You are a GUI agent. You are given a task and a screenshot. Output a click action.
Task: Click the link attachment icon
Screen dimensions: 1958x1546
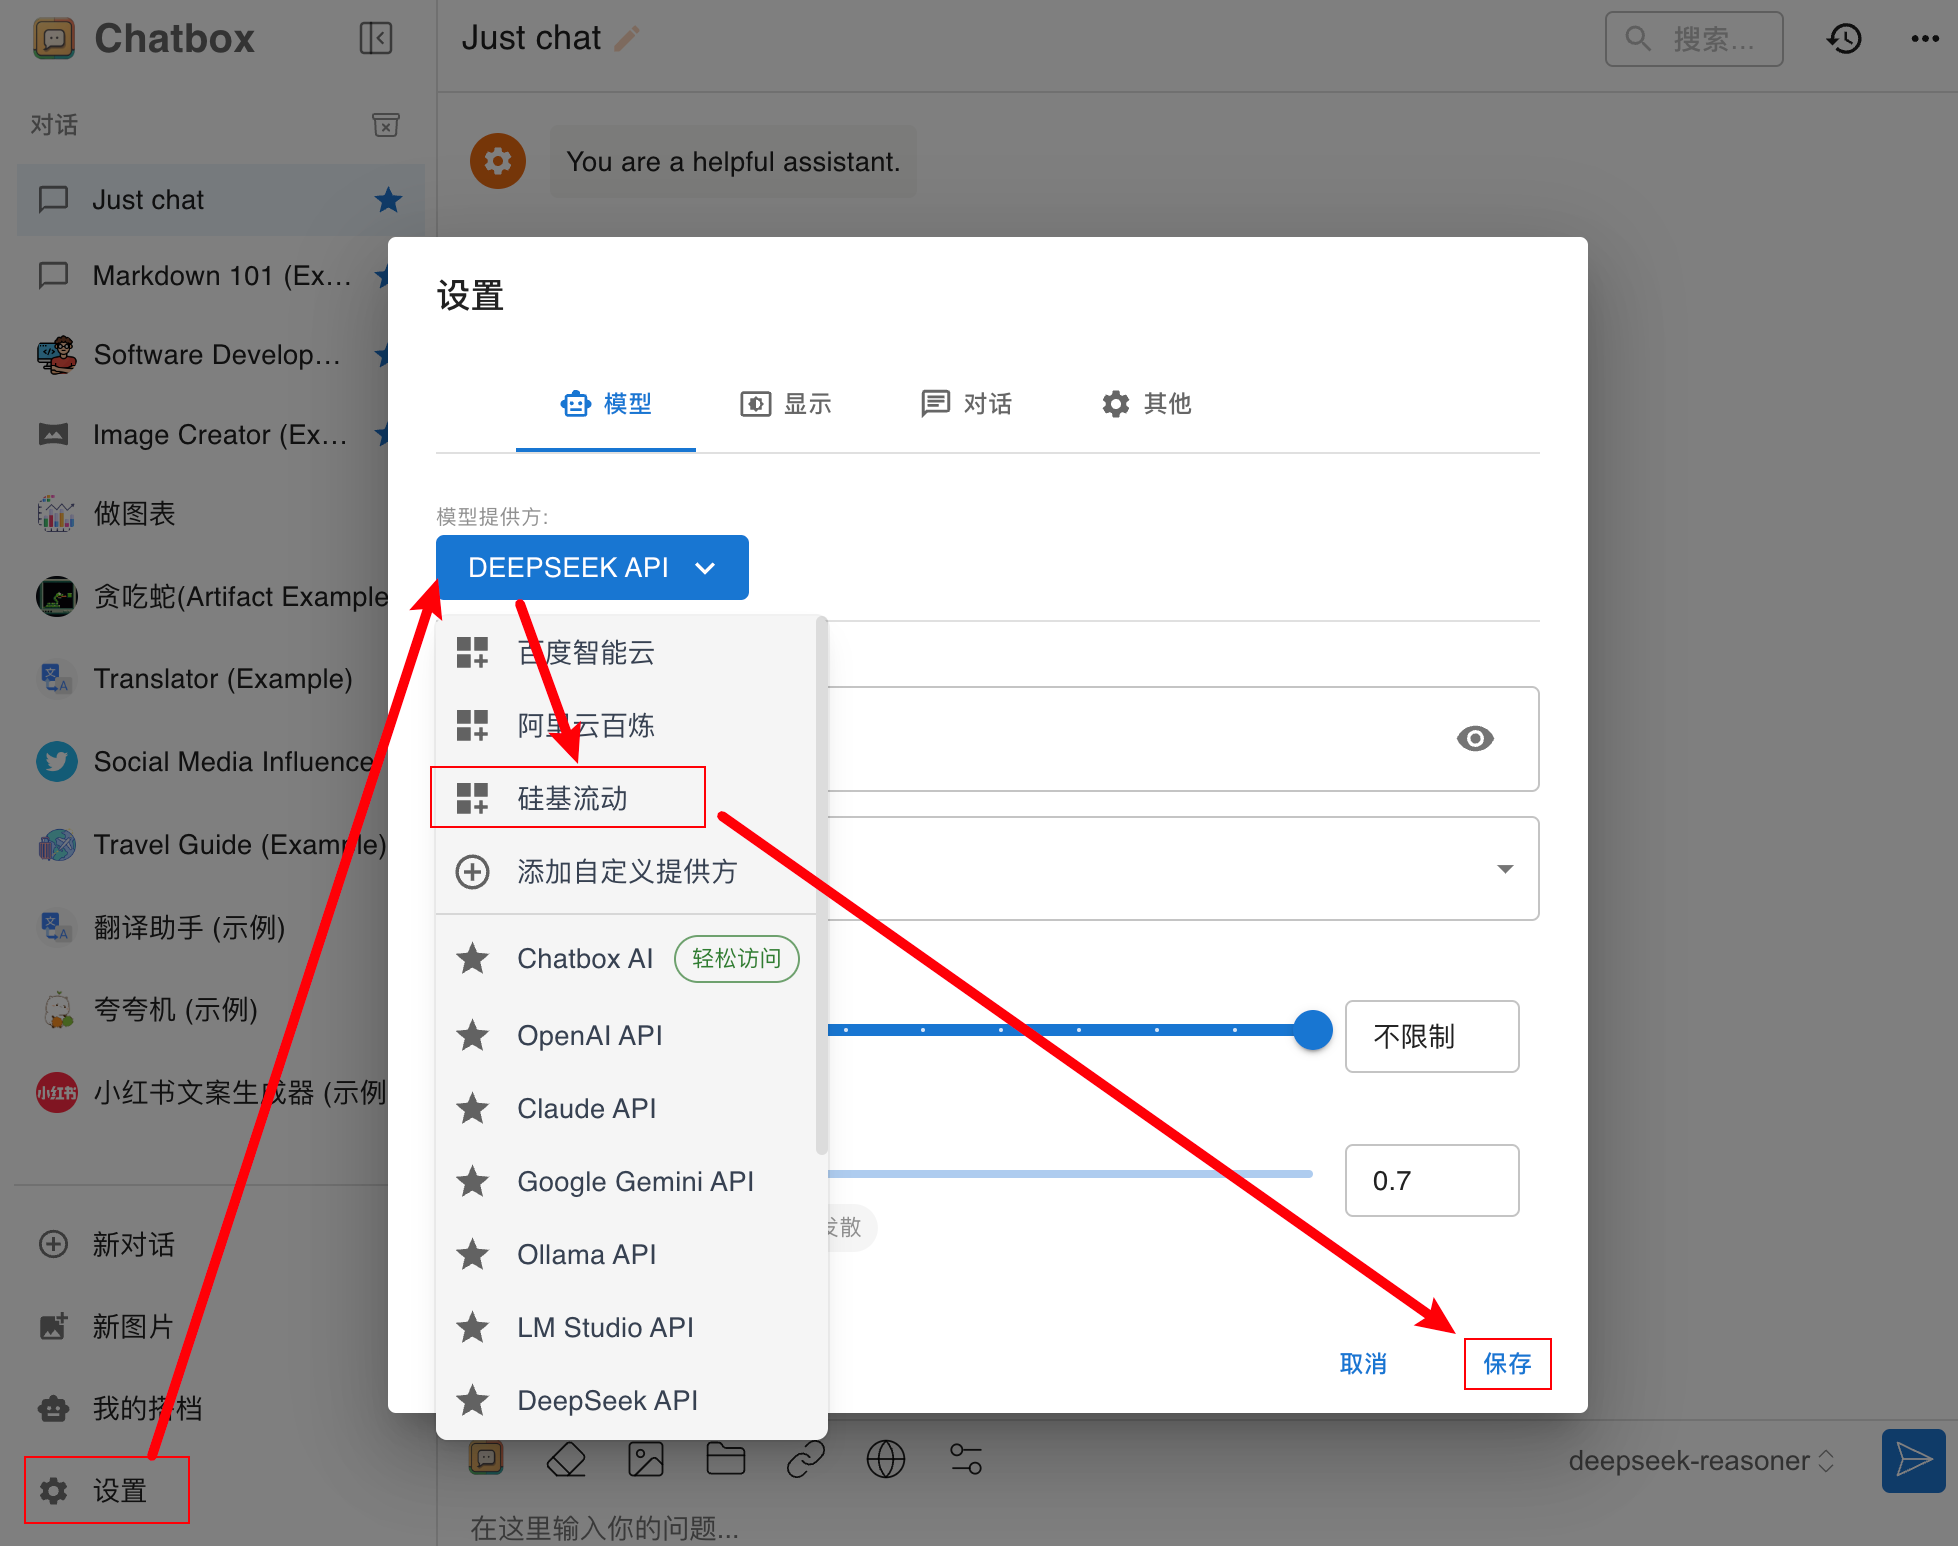pyautogui.click(x=805, y=1460)
